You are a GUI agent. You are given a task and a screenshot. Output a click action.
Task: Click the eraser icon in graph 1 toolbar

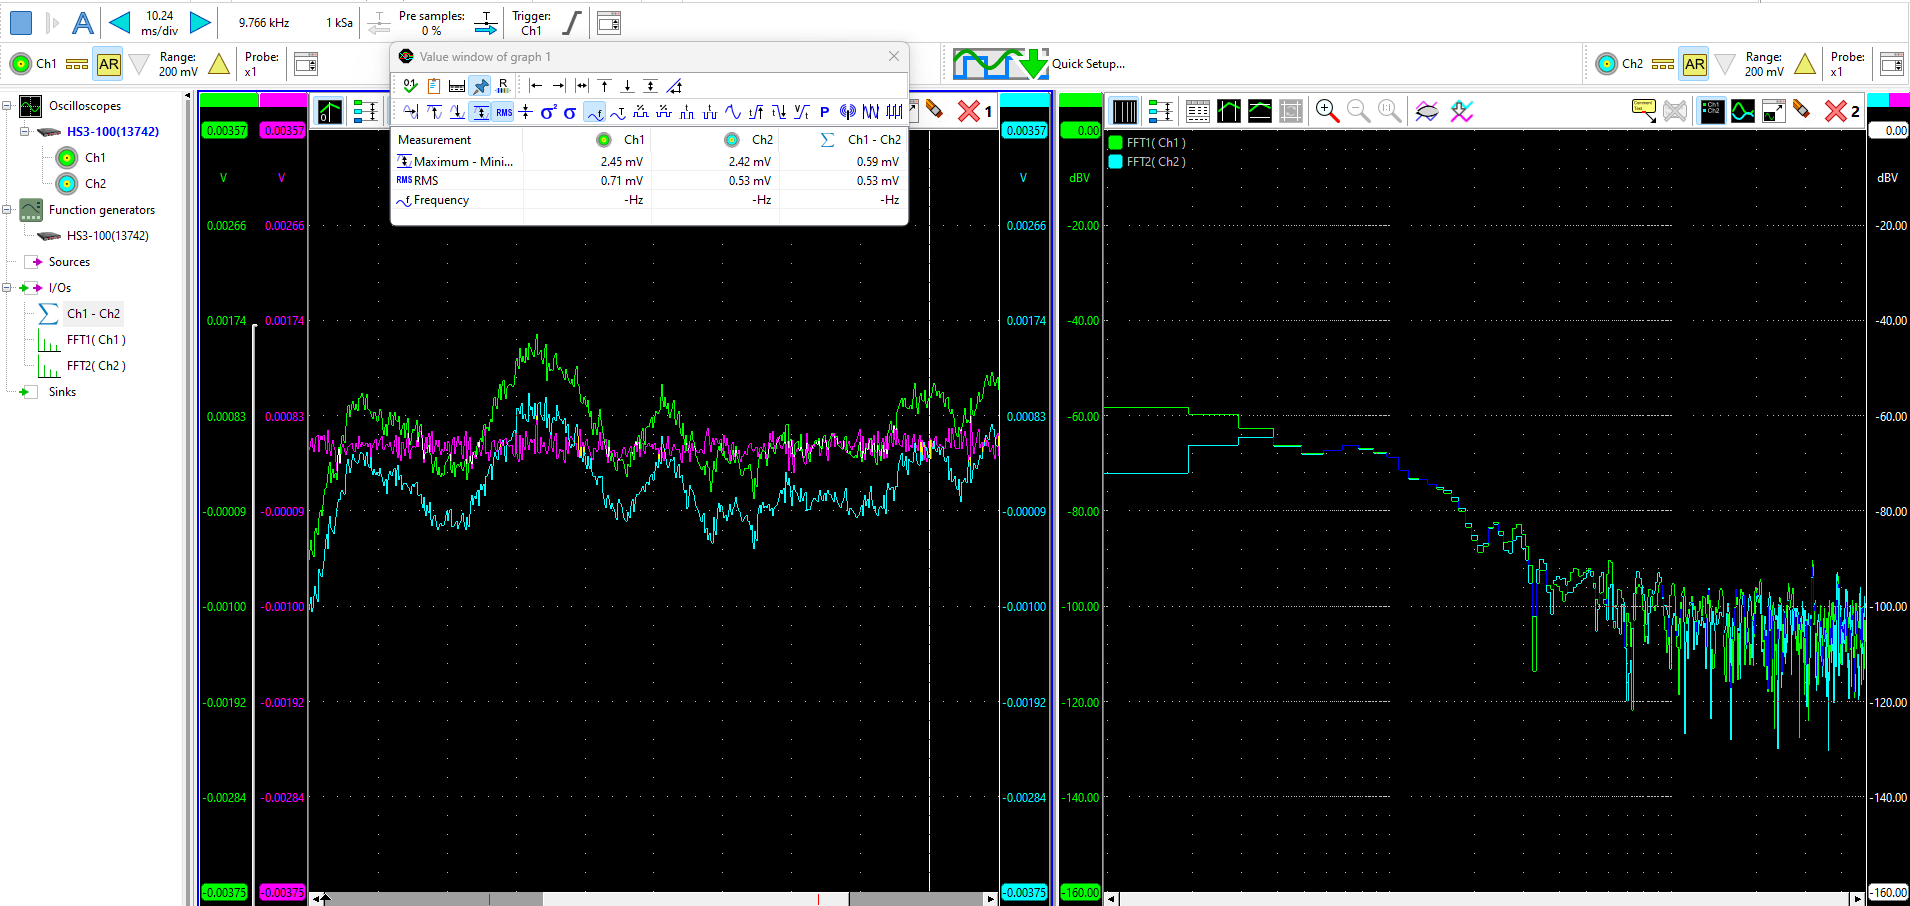tap(934, 110)
